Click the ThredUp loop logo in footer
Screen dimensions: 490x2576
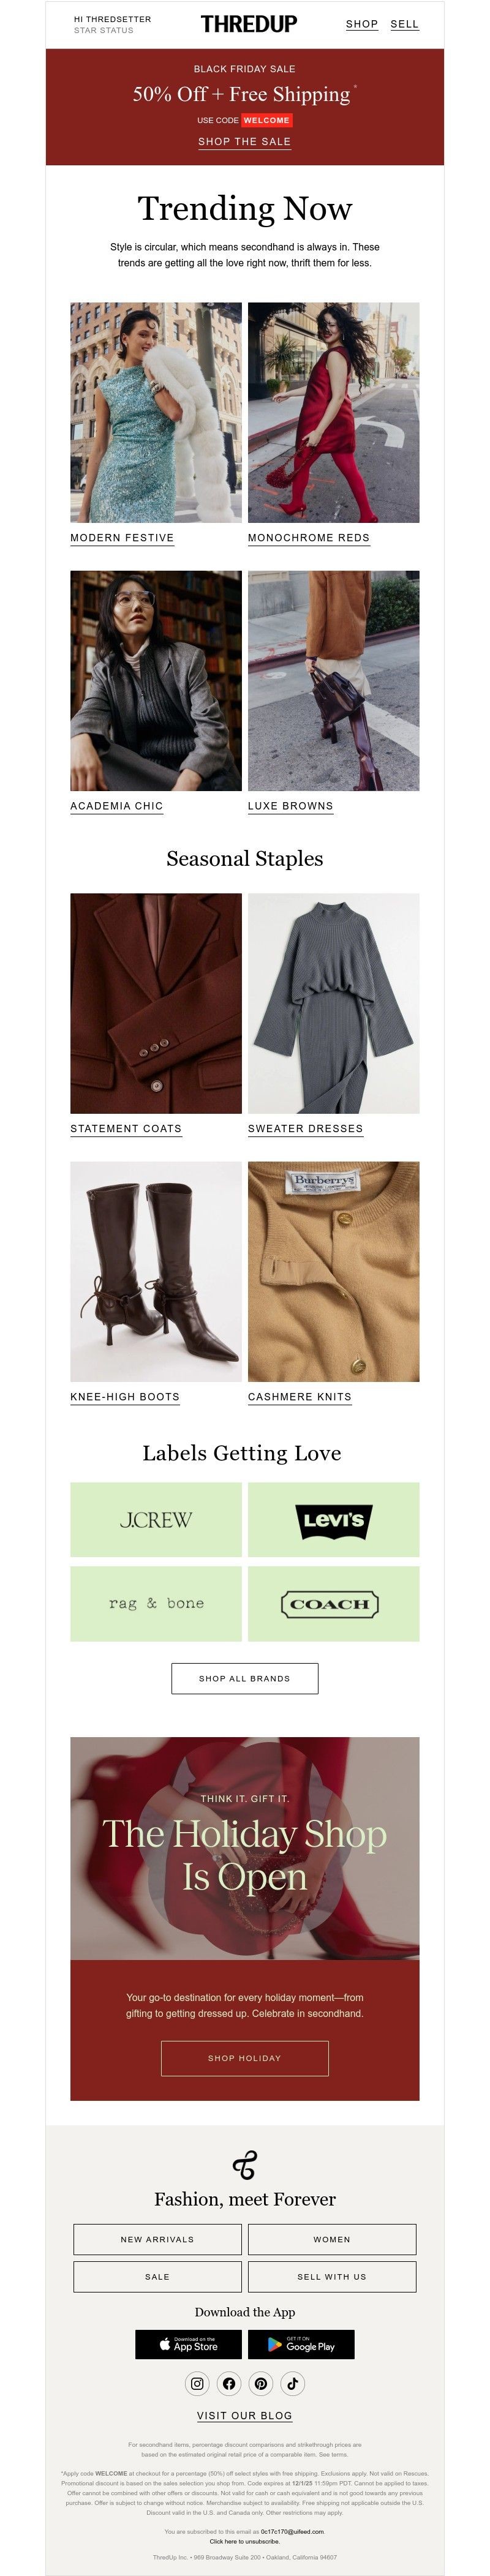[x=245, y=2165]
